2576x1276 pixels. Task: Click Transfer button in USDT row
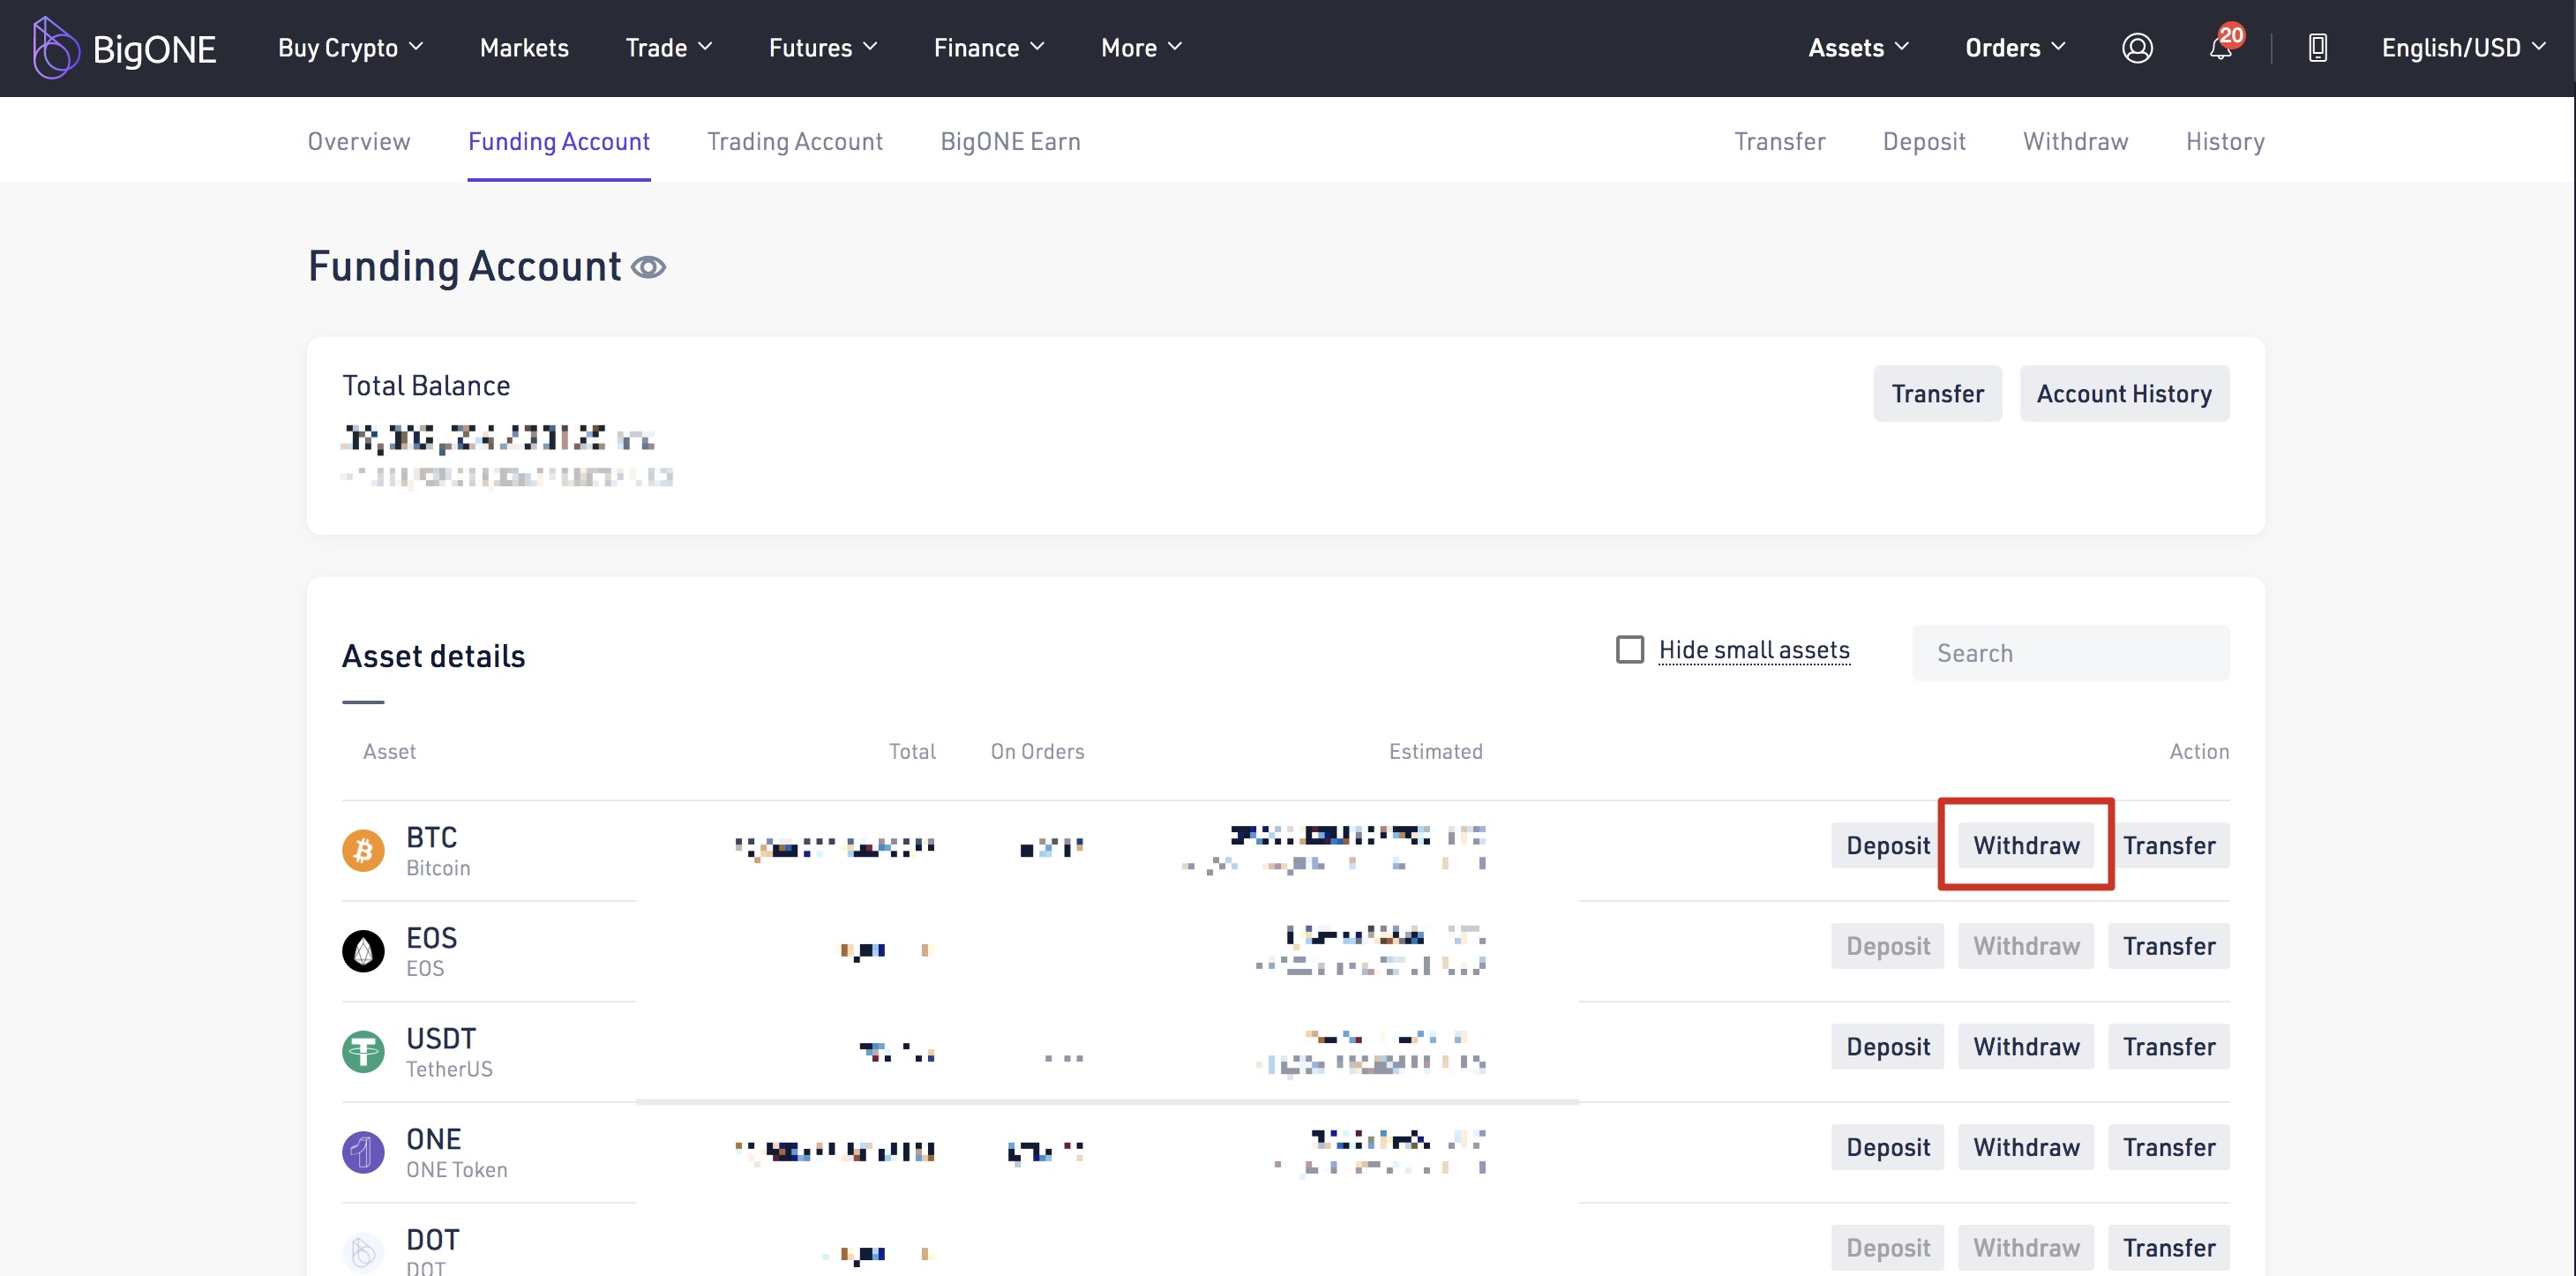pyautogui.click(x=2168, y=1046)
